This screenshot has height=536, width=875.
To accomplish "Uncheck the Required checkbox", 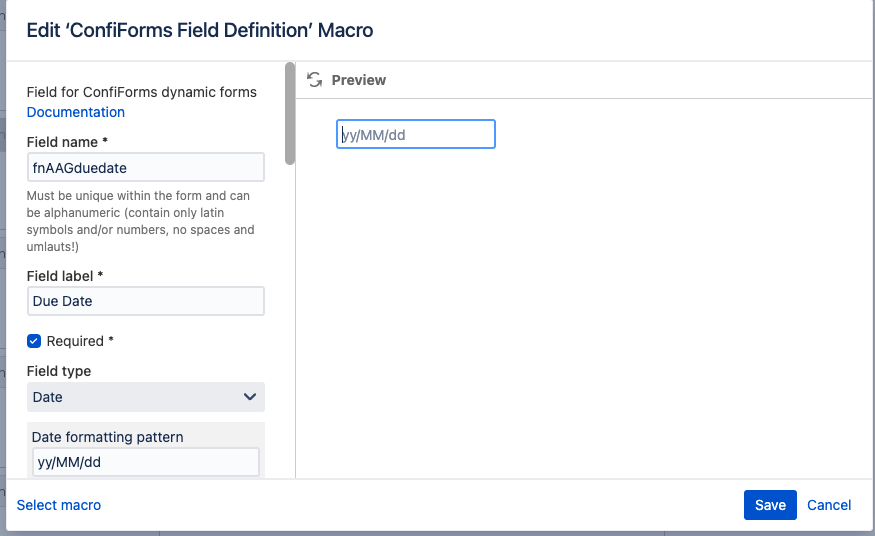I will [34, 341].
